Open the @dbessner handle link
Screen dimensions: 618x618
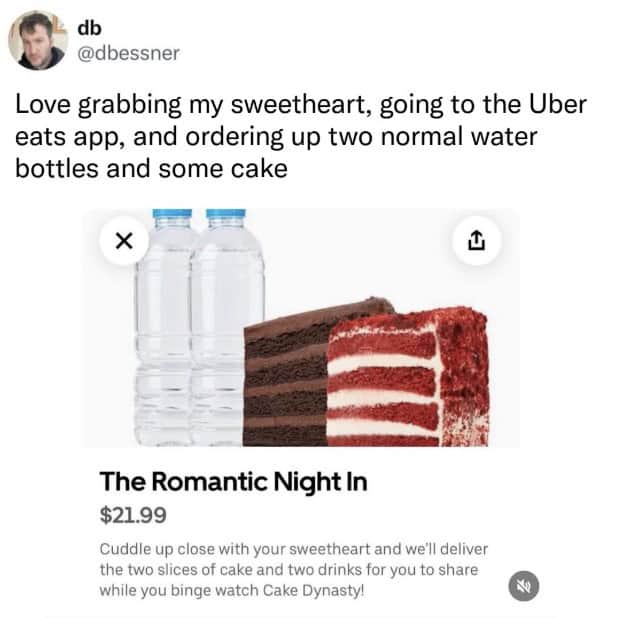point(128,53)
